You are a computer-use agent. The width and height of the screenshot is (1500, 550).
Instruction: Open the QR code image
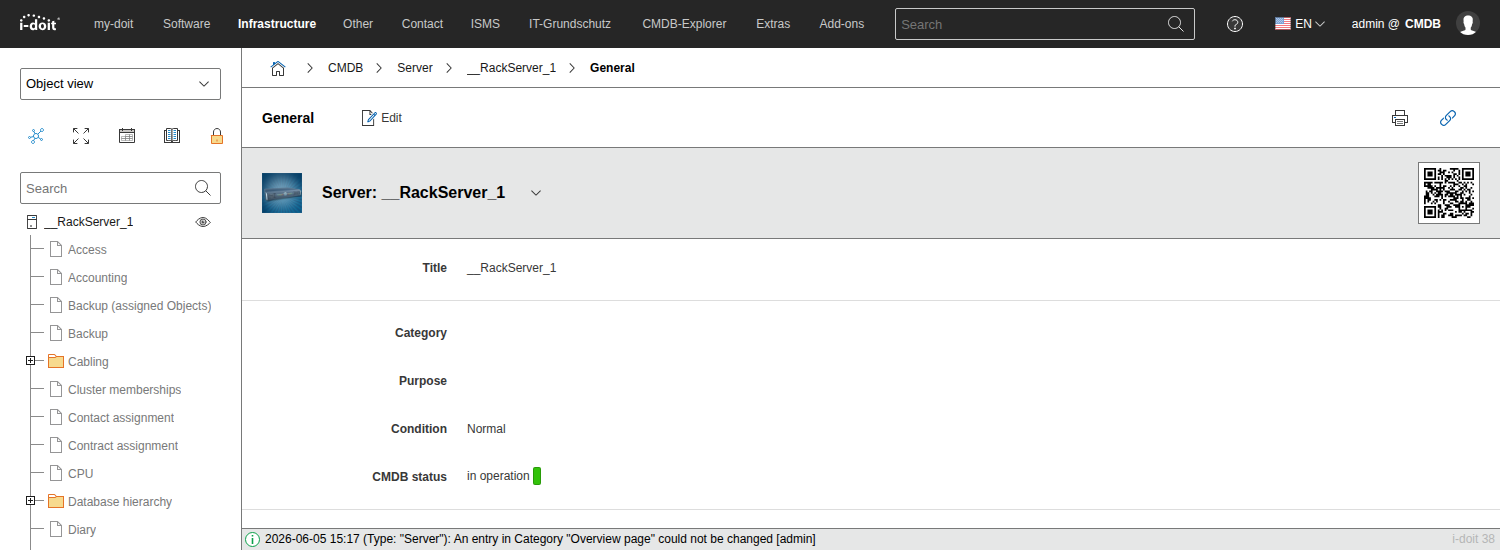coord(1449,193)
